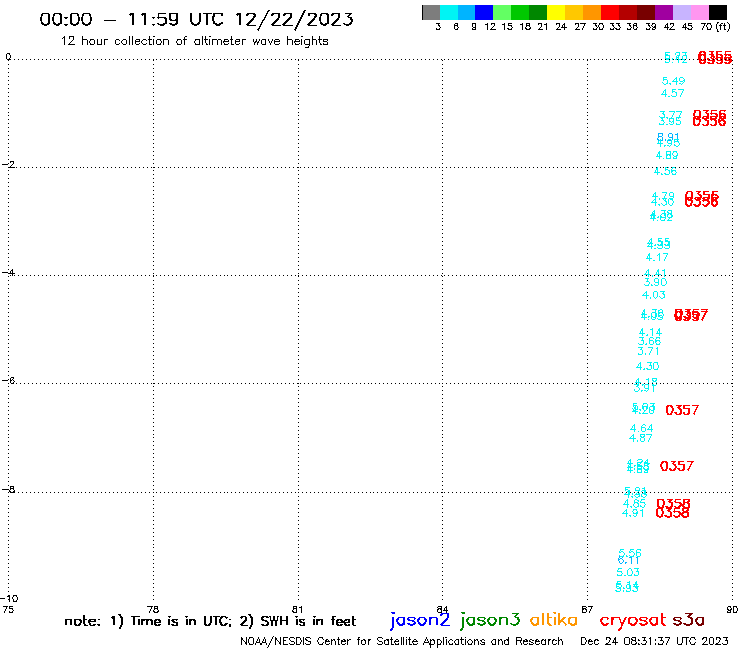Click longitude axis label '75'

click(x=8, y=609)
